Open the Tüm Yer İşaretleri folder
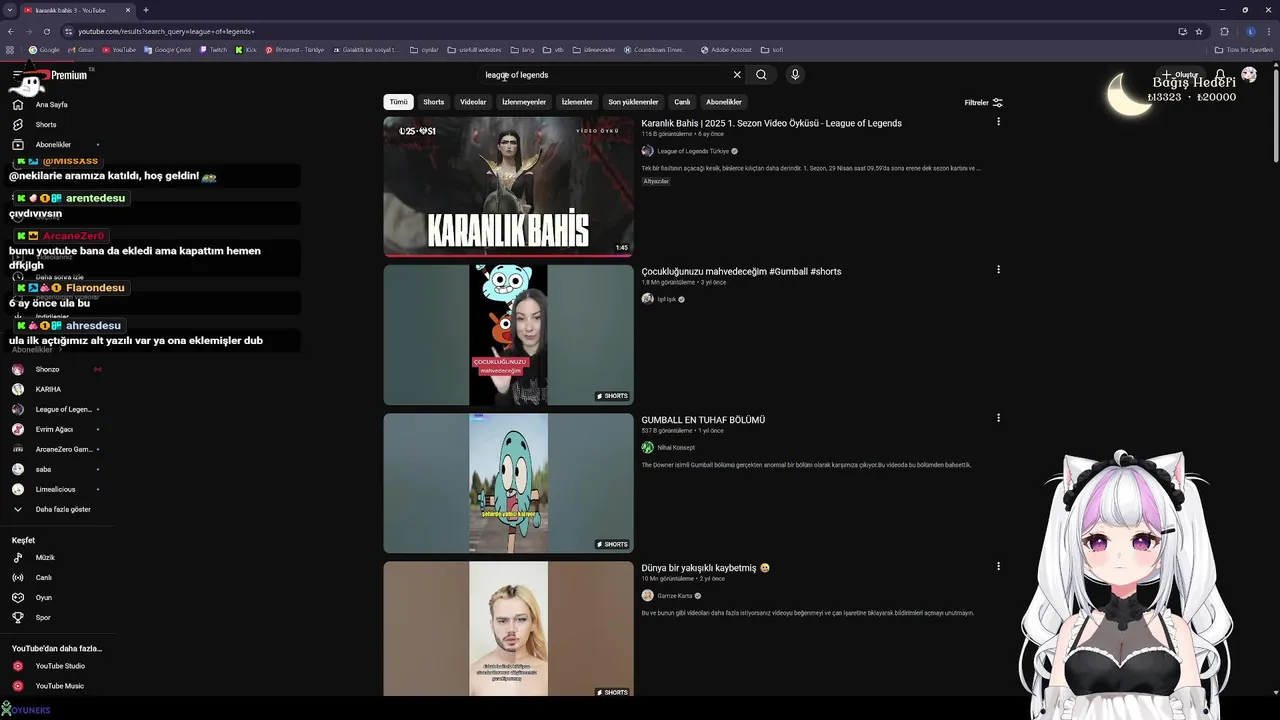The image size is (1280, 720). point(1243,49)
